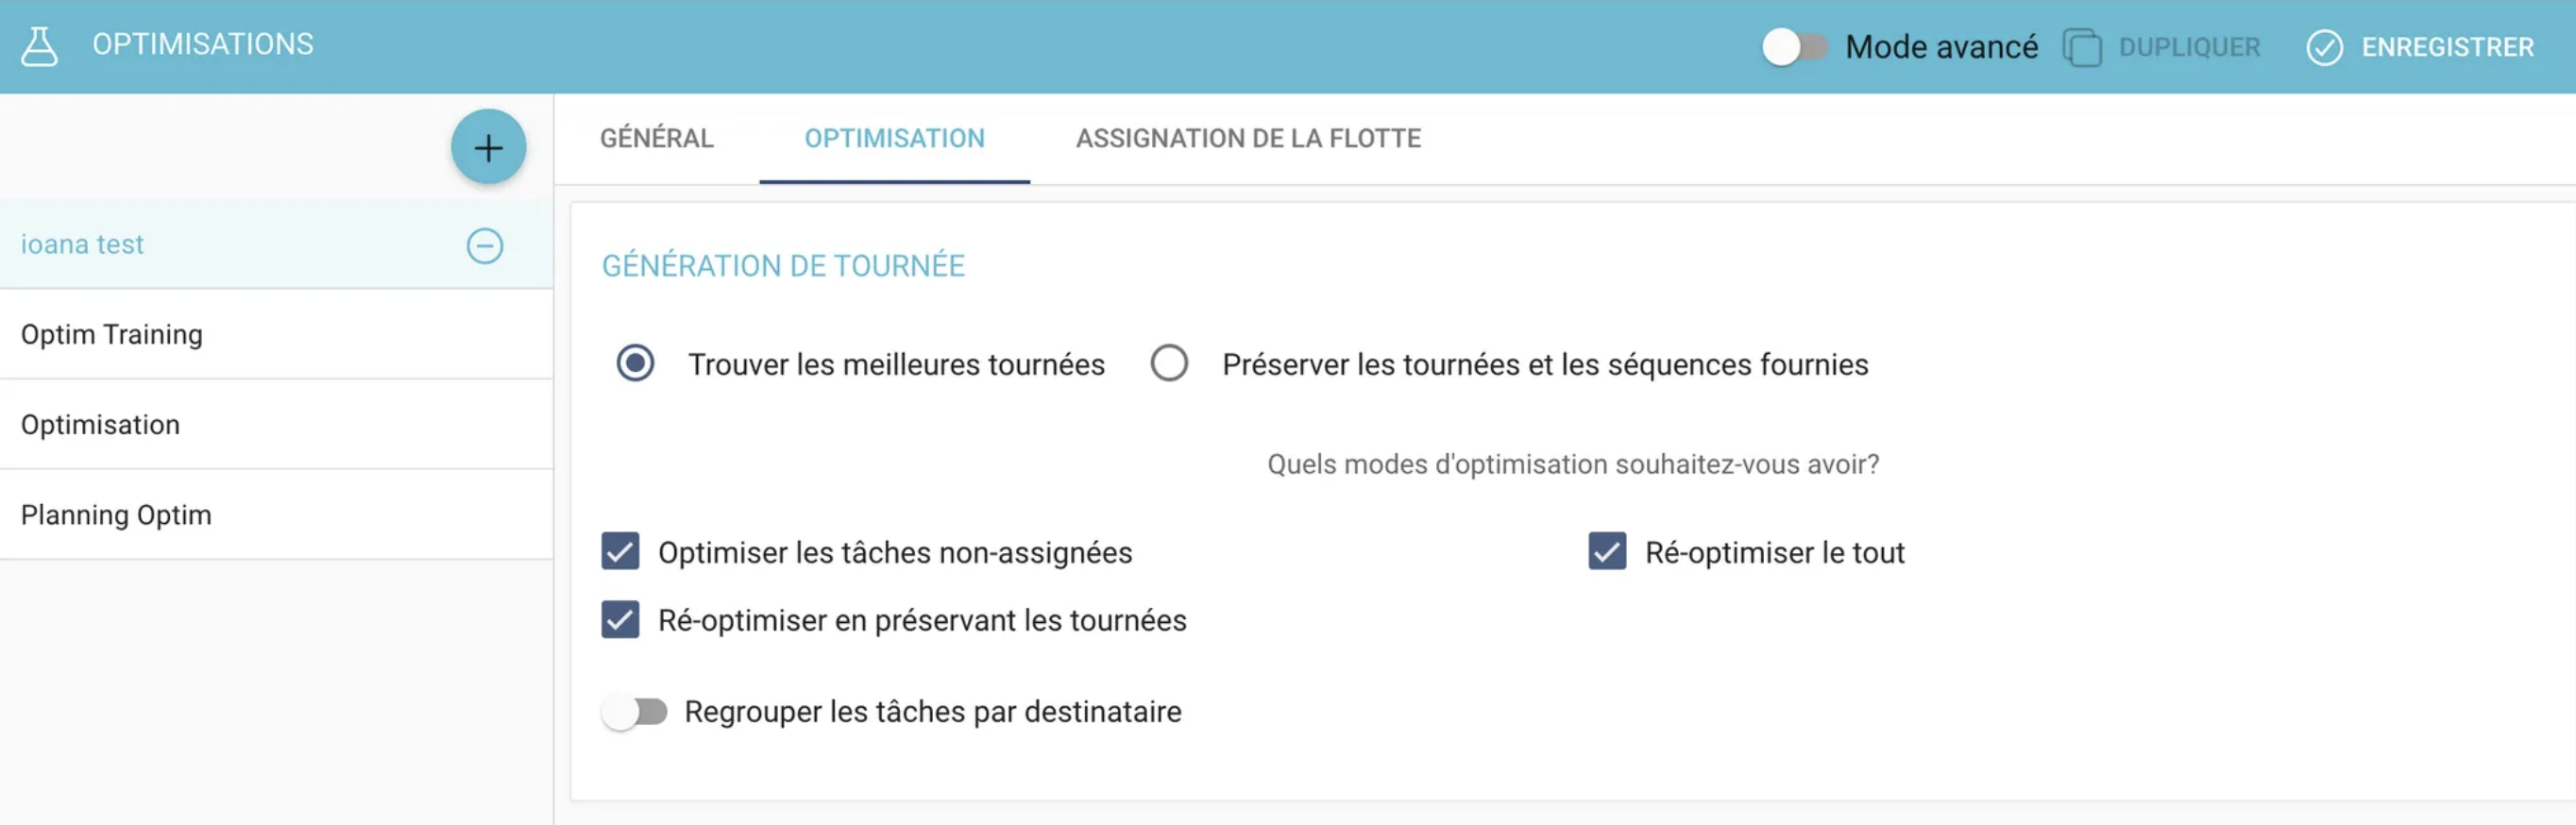Click the flask Optimisations icon

click(40, 46)
